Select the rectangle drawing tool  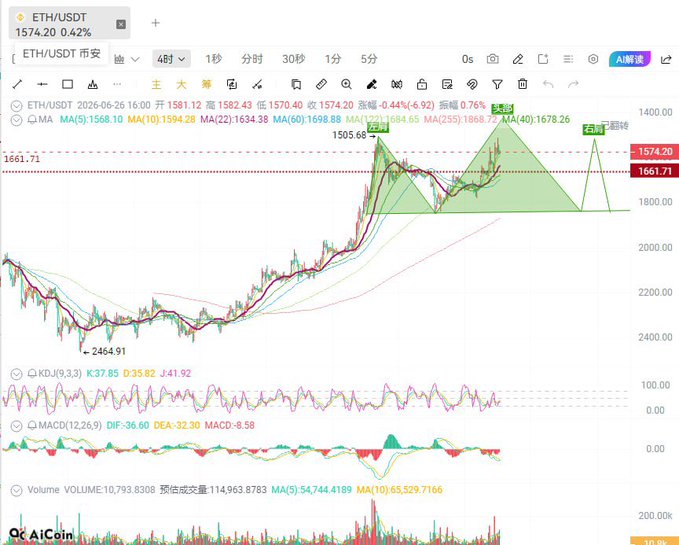pyautogui.click(x=68, y=84)
